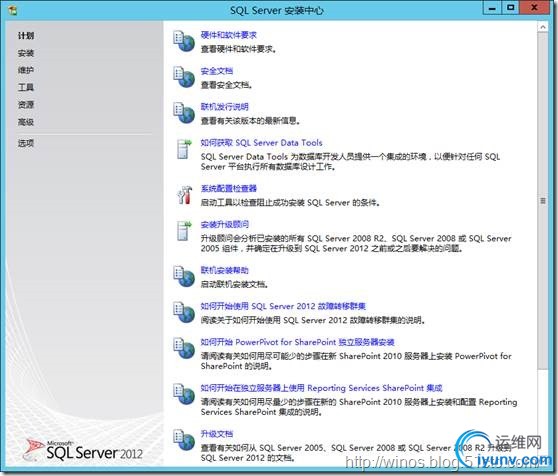Open PowerPivot for SharePoint 独立服务器安装 link
This screenshot has height=476, width=558.
[x=298, y=342]
